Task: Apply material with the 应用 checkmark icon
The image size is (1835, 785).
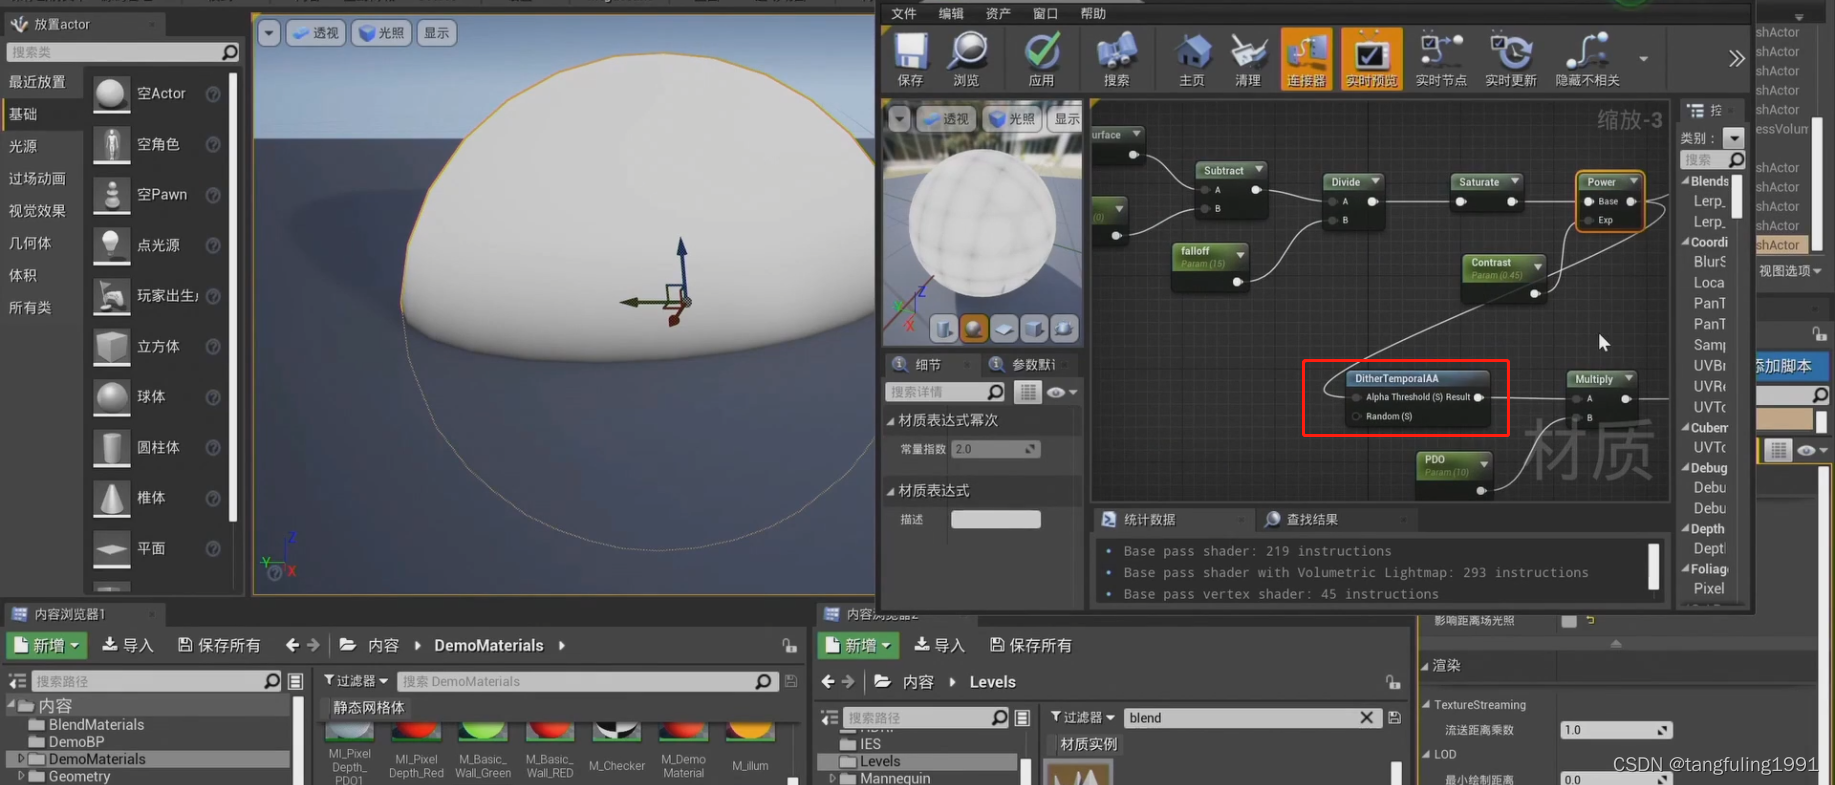Action: [x=1042, y=59]
